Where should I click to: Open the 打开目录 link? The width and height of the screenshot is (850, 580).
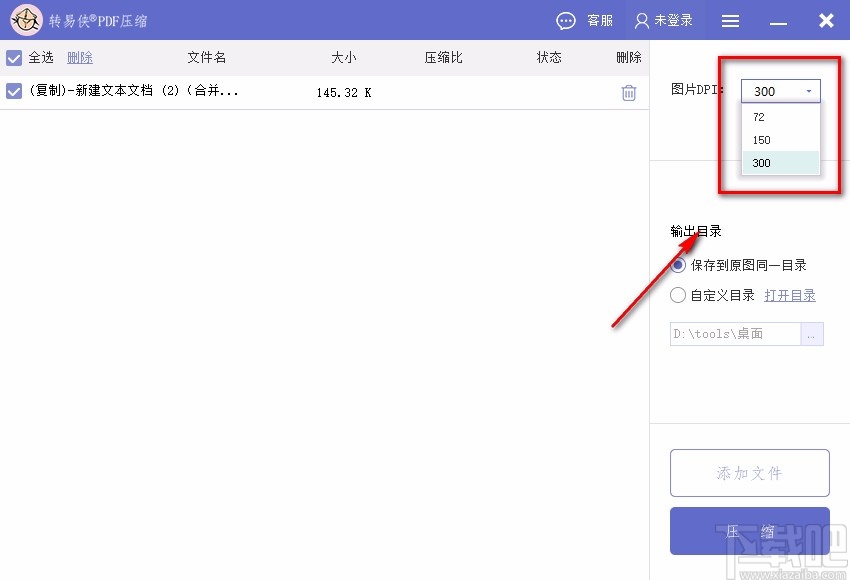pos(790,295)
